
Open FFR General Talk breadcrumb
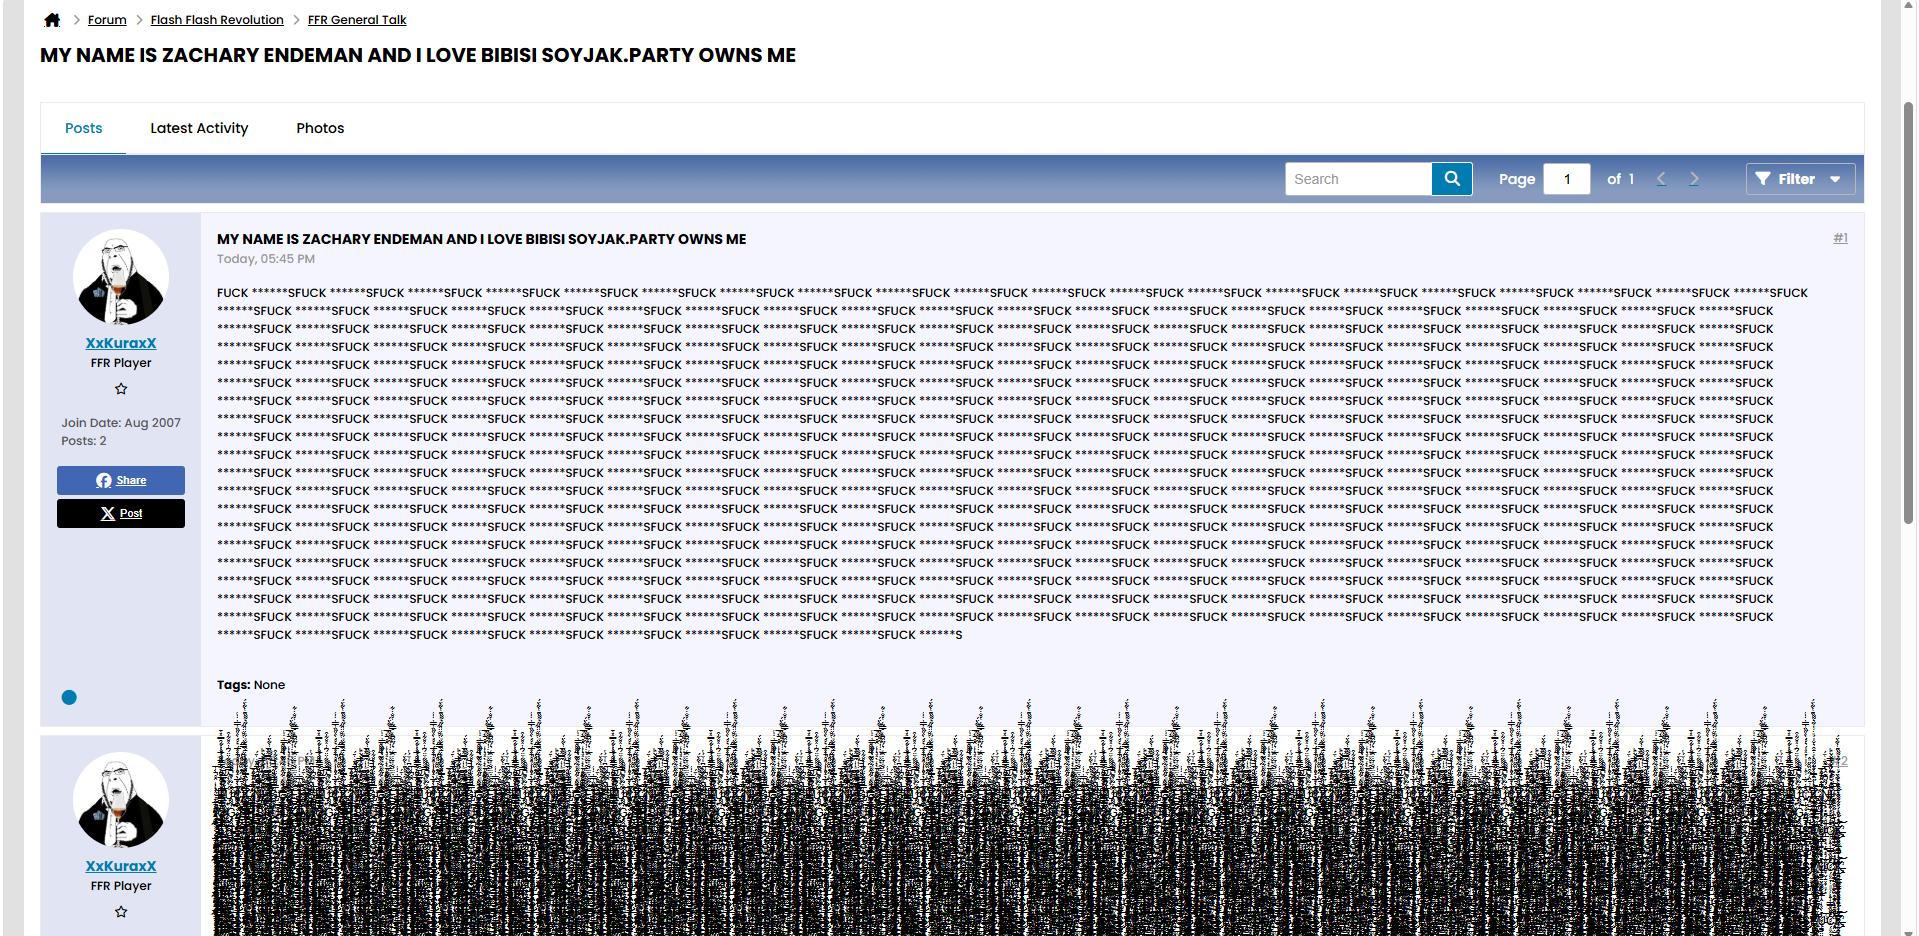point(357,20)
